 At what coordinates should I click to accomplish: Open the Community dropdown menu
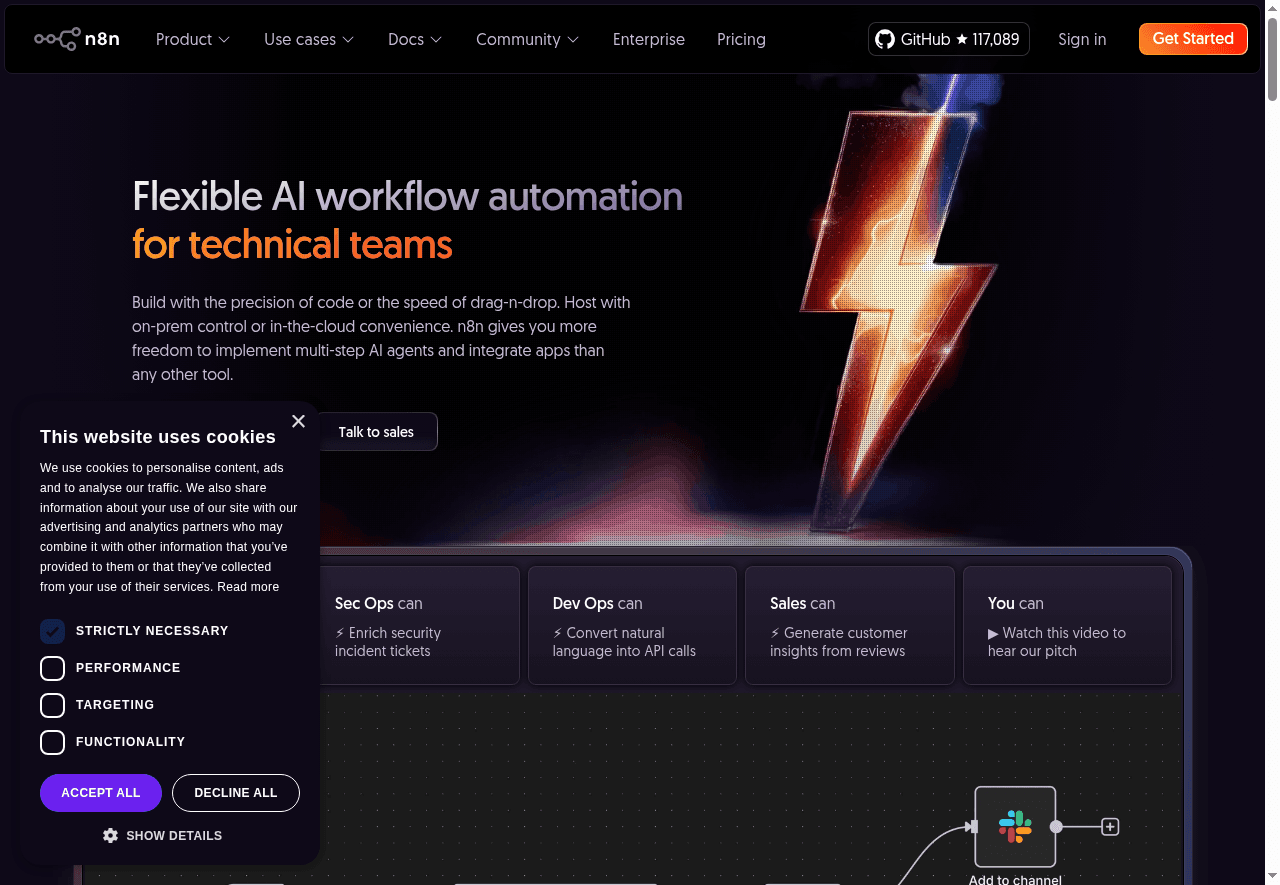(x=527, y=39)
